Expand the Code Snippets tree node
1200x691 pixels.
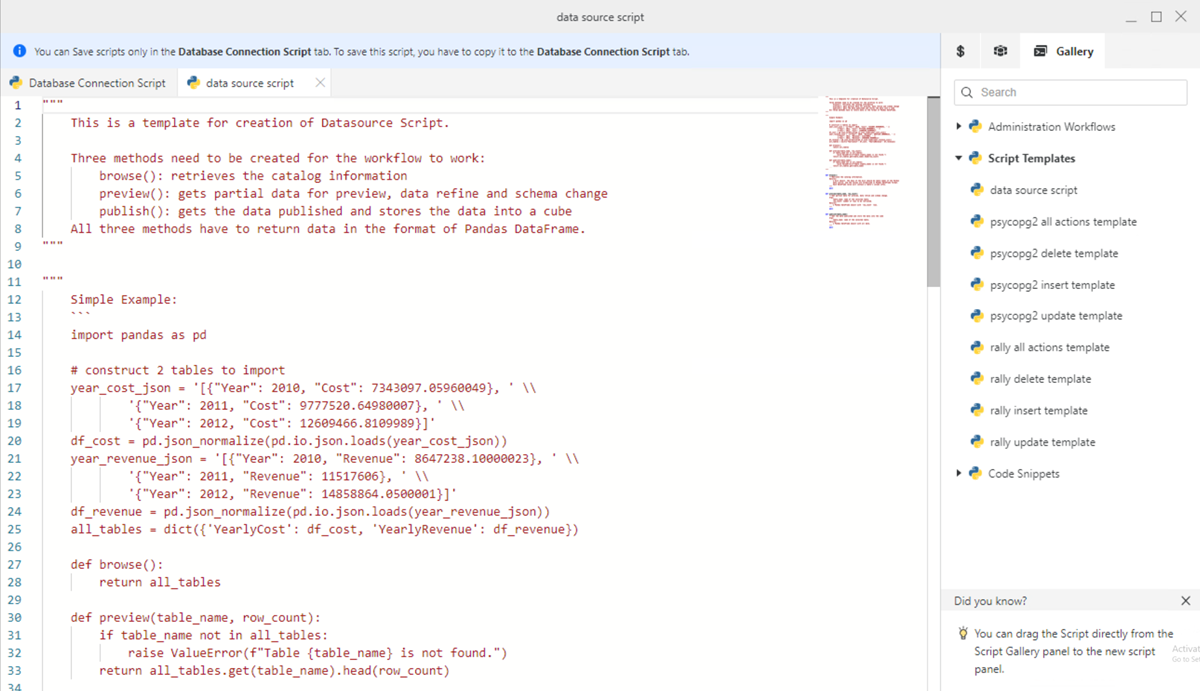tap(959, 474)
